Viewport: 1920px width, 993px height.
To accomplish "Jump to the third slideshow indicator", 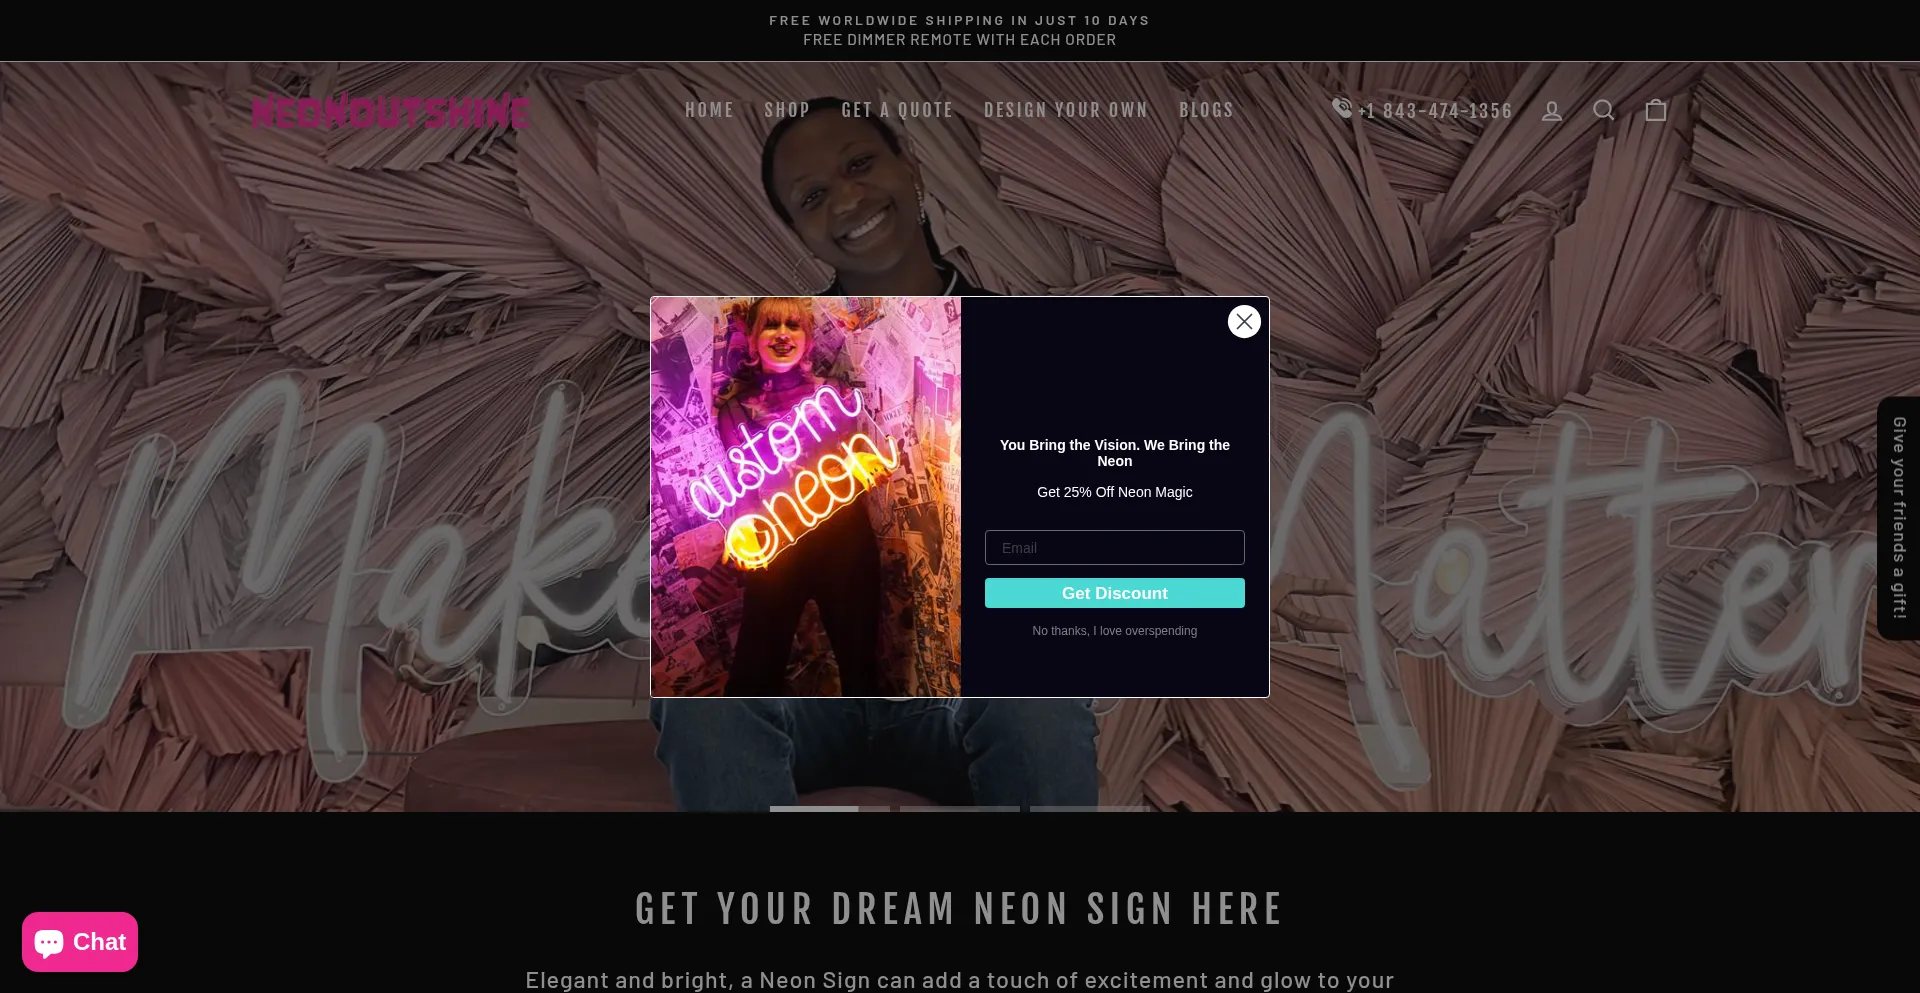I will click(x=1090, y=808).
